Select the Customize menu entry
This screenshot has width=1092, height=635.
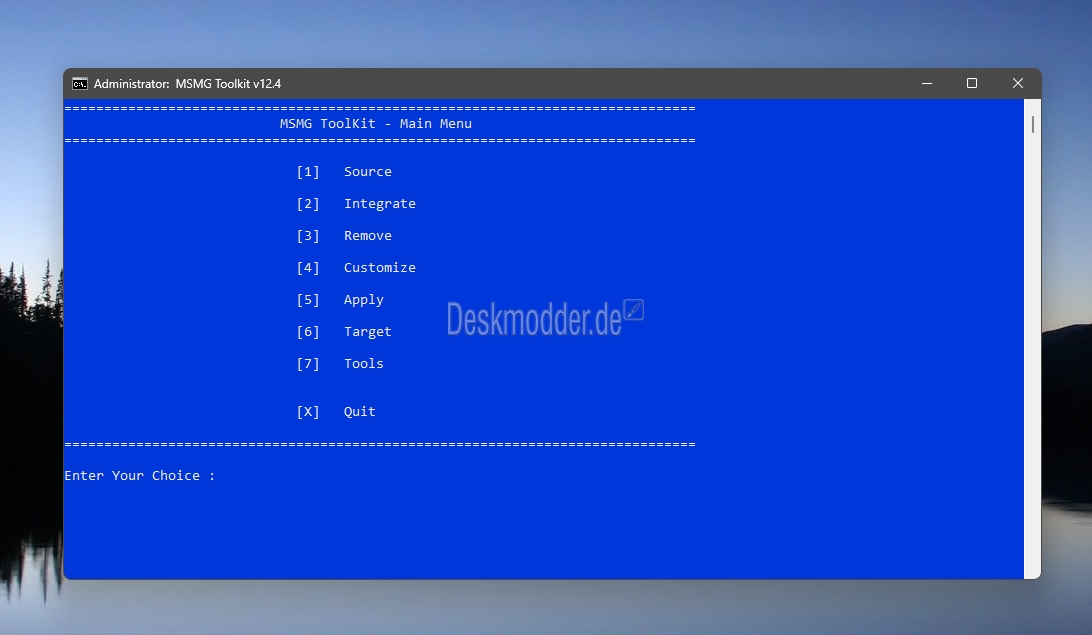(x=380, y=268)
